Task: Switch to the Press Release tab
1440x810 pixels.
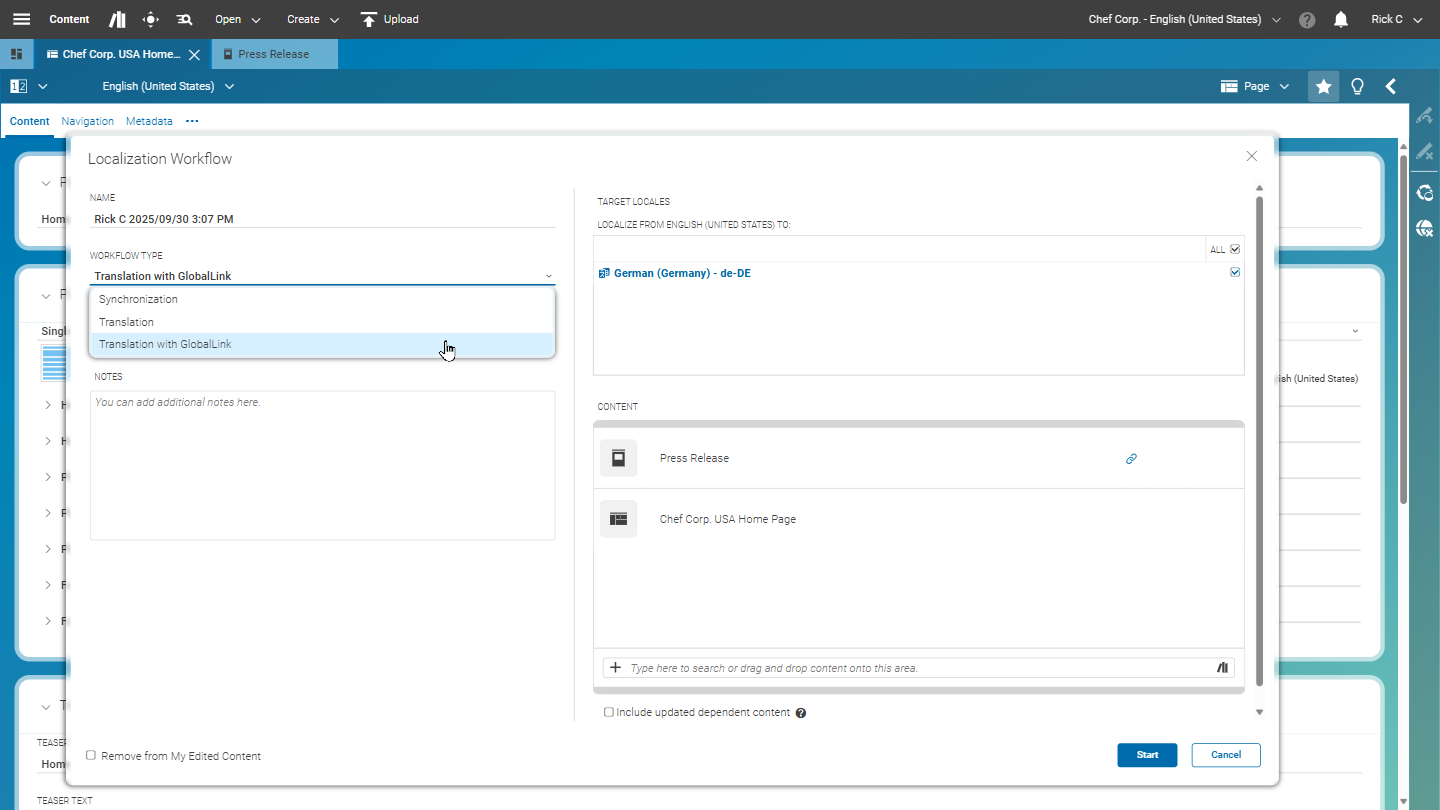Action: [273, 54]
